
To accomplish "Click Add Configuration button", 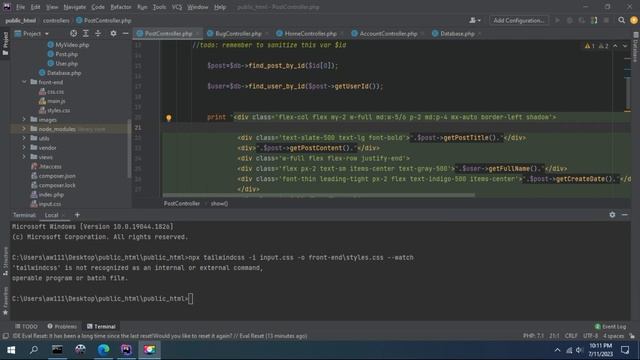I will tap(518, 20).
